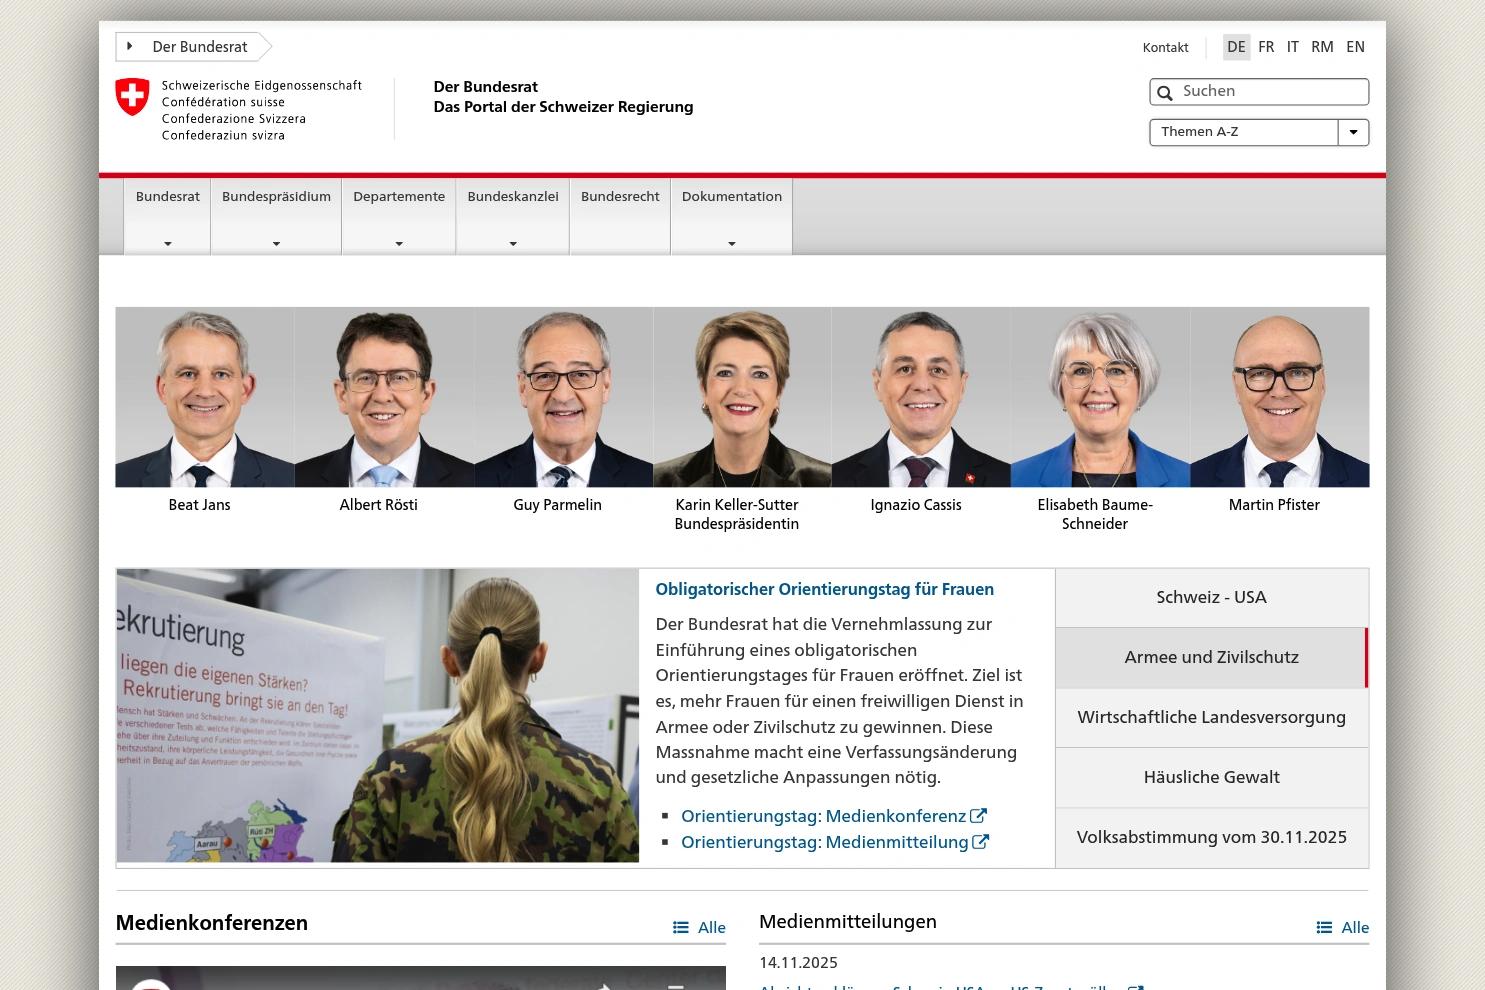
Task: Expand the Dokumentation menu chevron
Action: click(731, 243)
